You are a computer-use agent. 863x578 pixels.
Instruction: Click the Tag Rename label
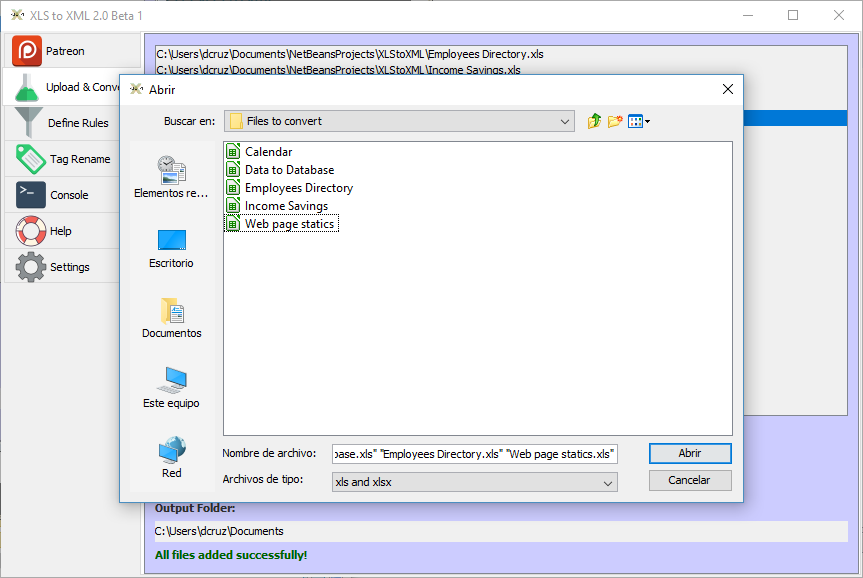coord(80,159)
